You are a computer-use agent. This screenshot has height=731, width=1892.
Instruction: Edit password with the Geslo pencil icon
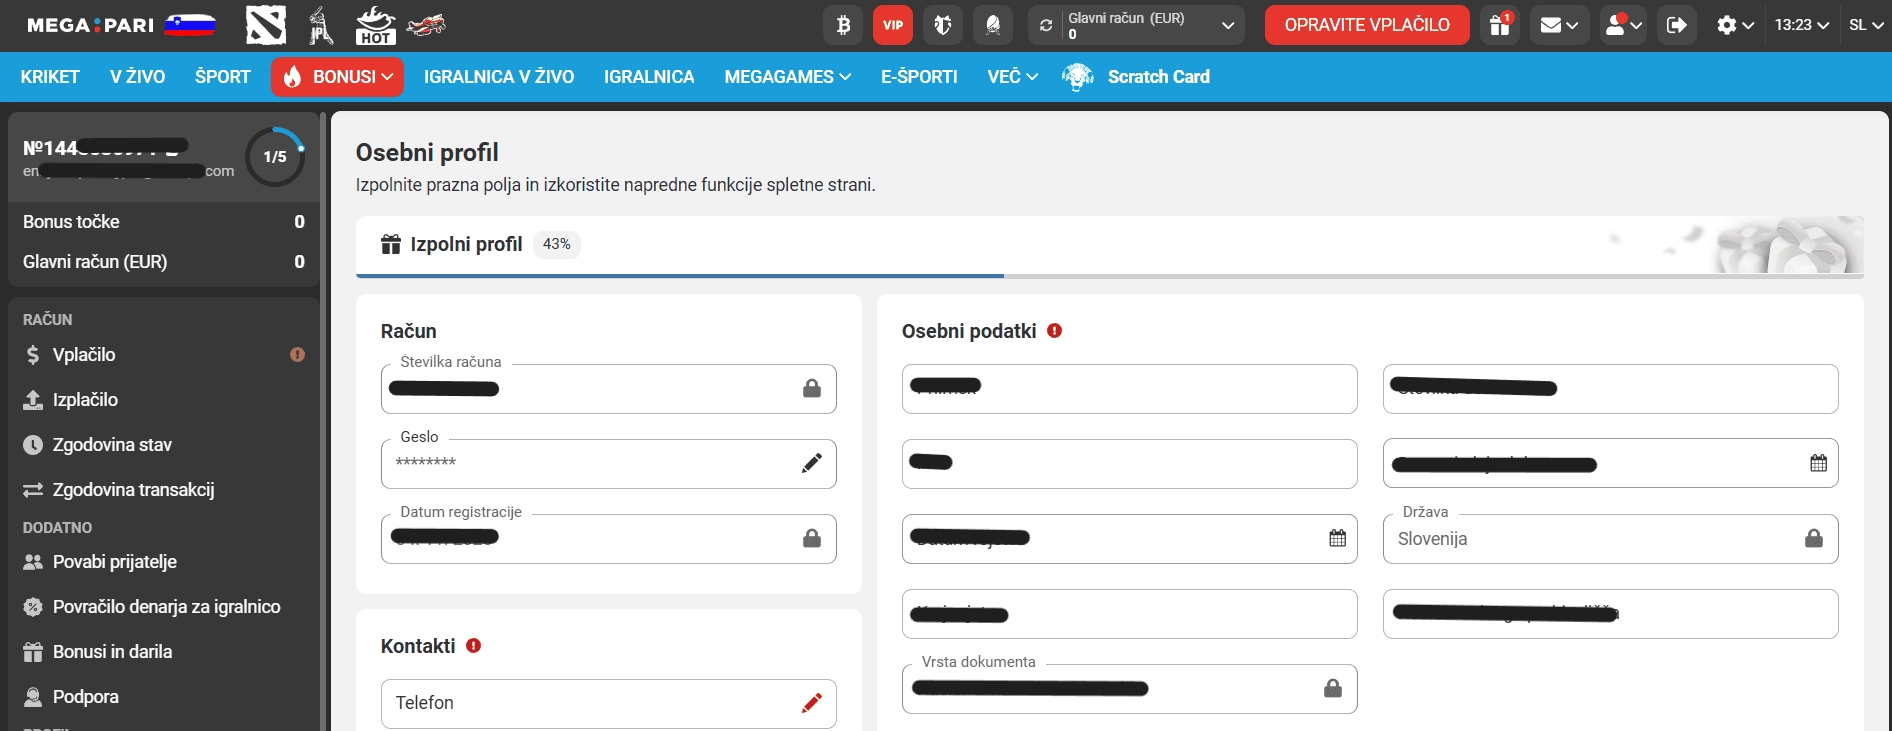[812, 463]
